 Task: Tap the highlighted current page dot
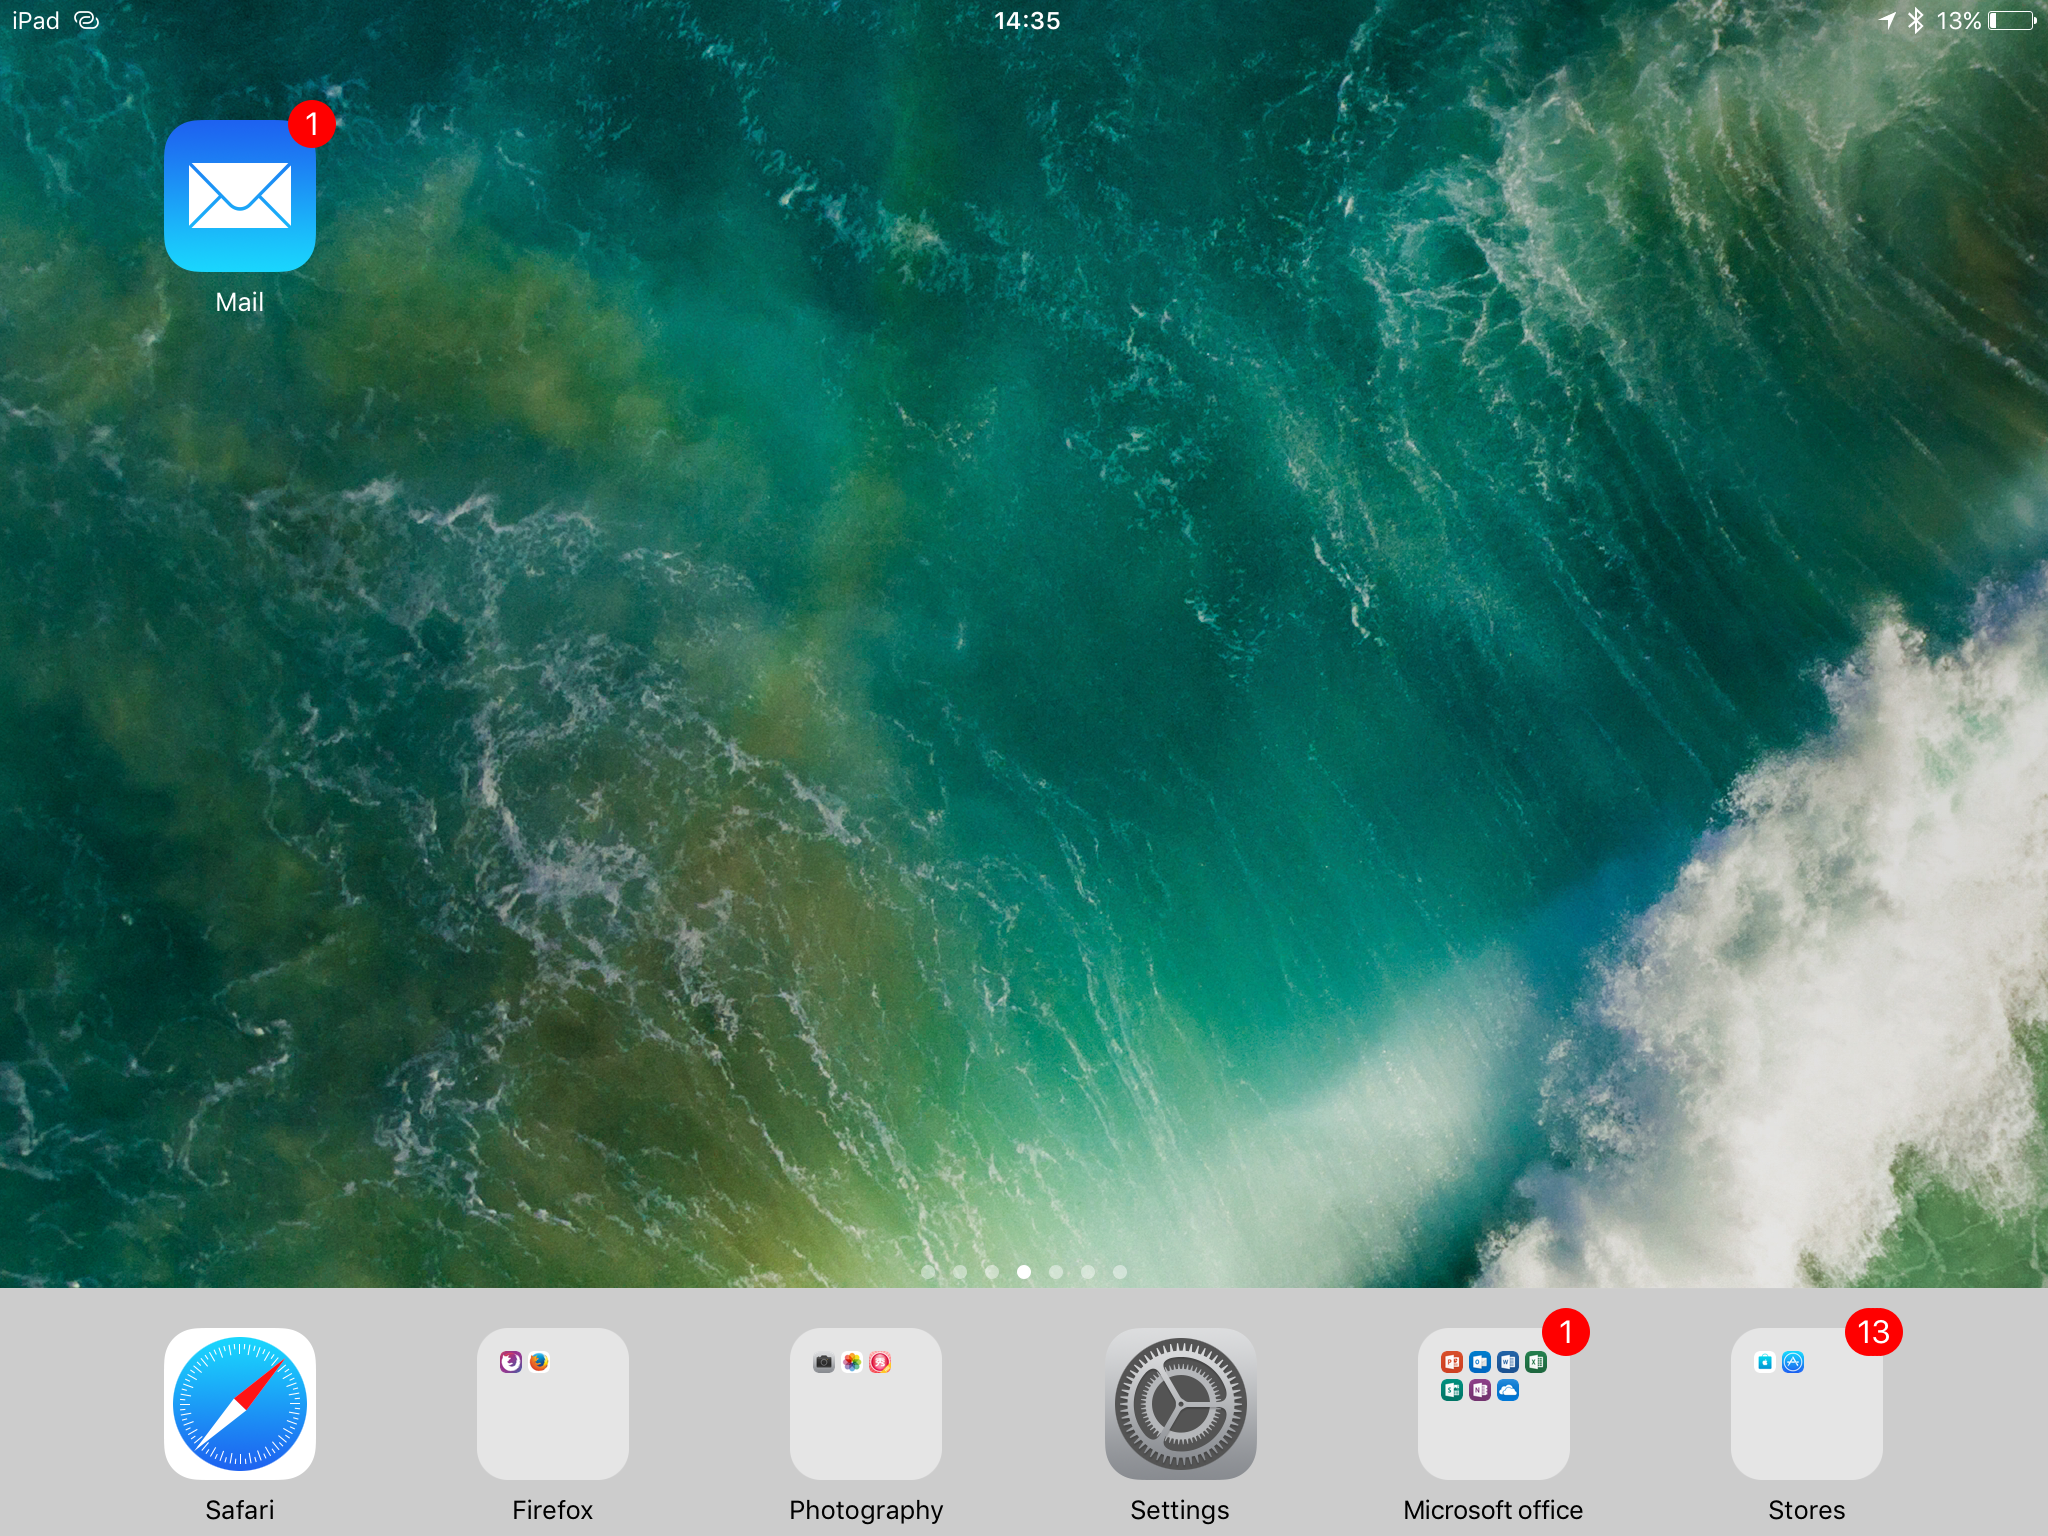coord(1024,1272)
